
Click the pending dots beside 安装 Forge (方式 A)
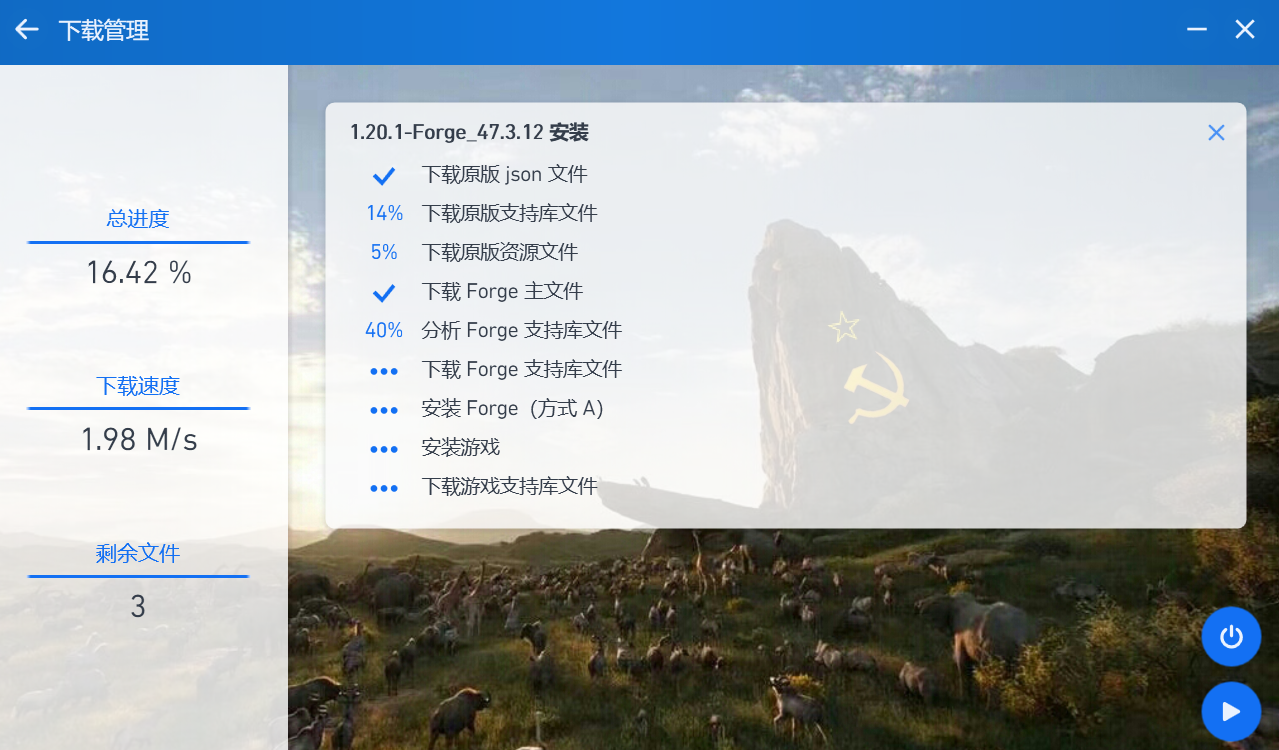(x=384, y=410)
